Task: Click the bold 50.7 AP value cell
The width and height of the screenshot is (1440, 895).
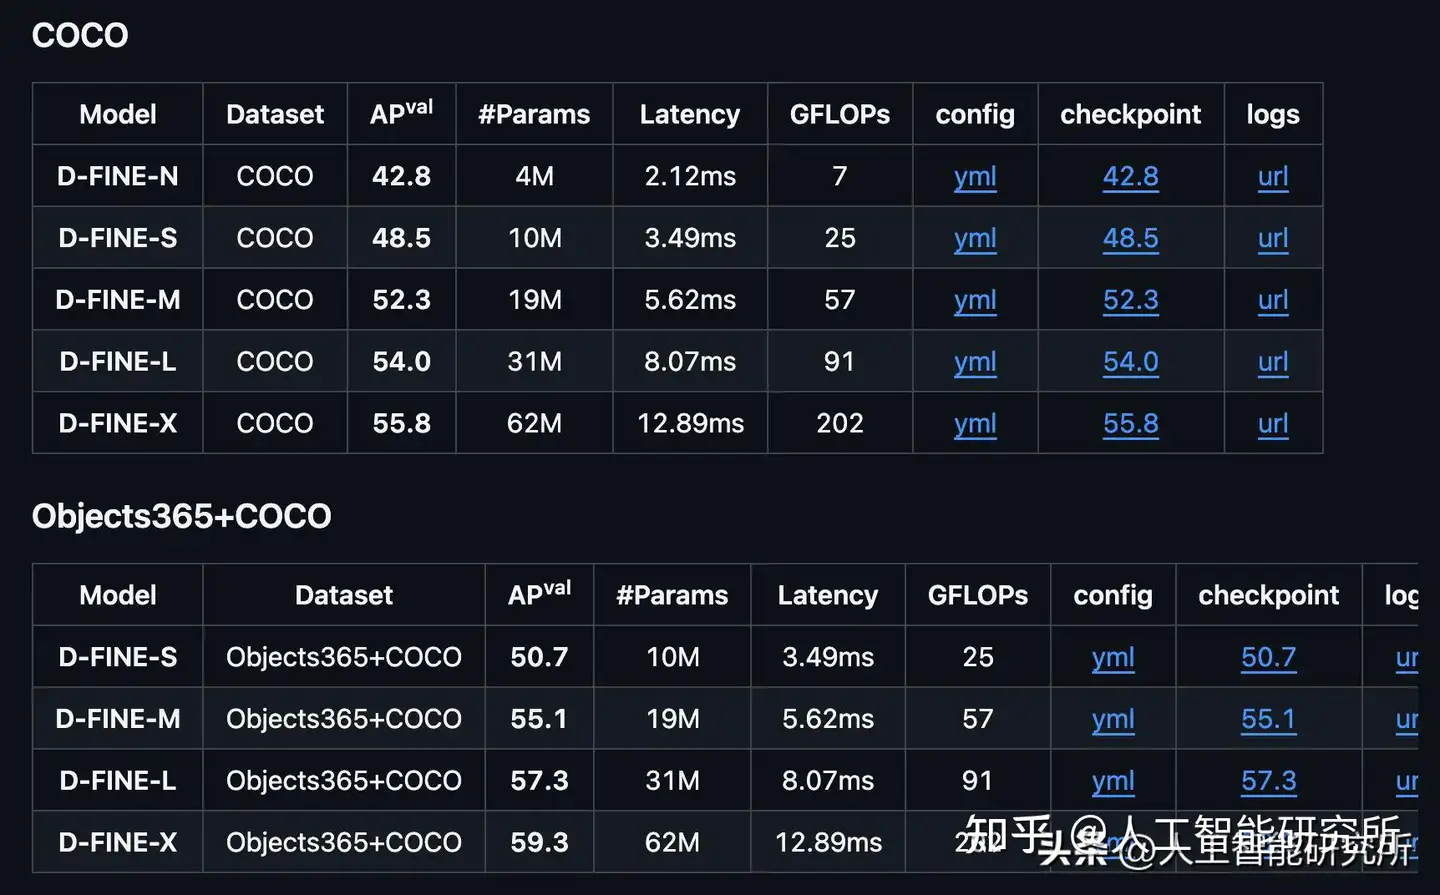Action: click(539, 657)
